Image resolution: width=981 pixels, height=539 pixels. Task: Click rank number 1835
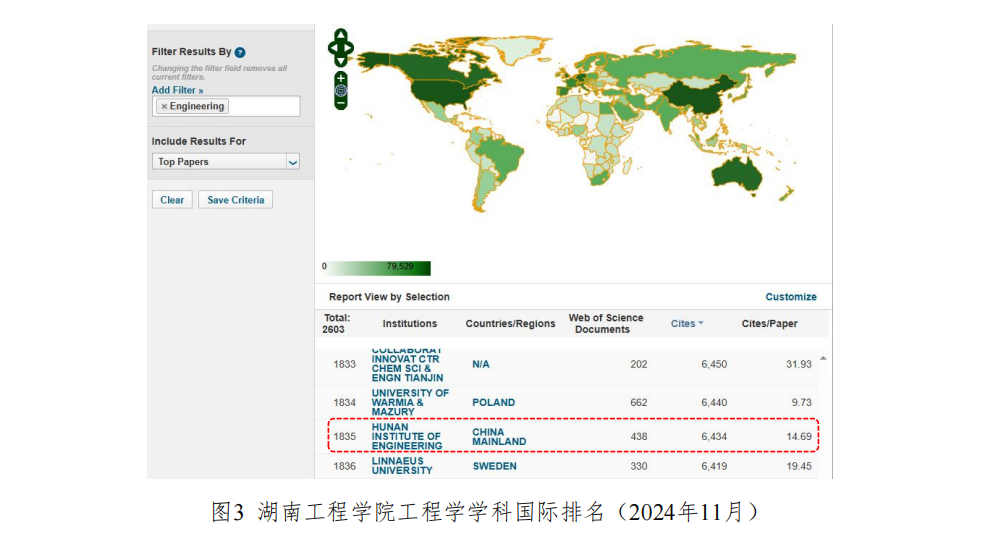[x=345, y=436]
